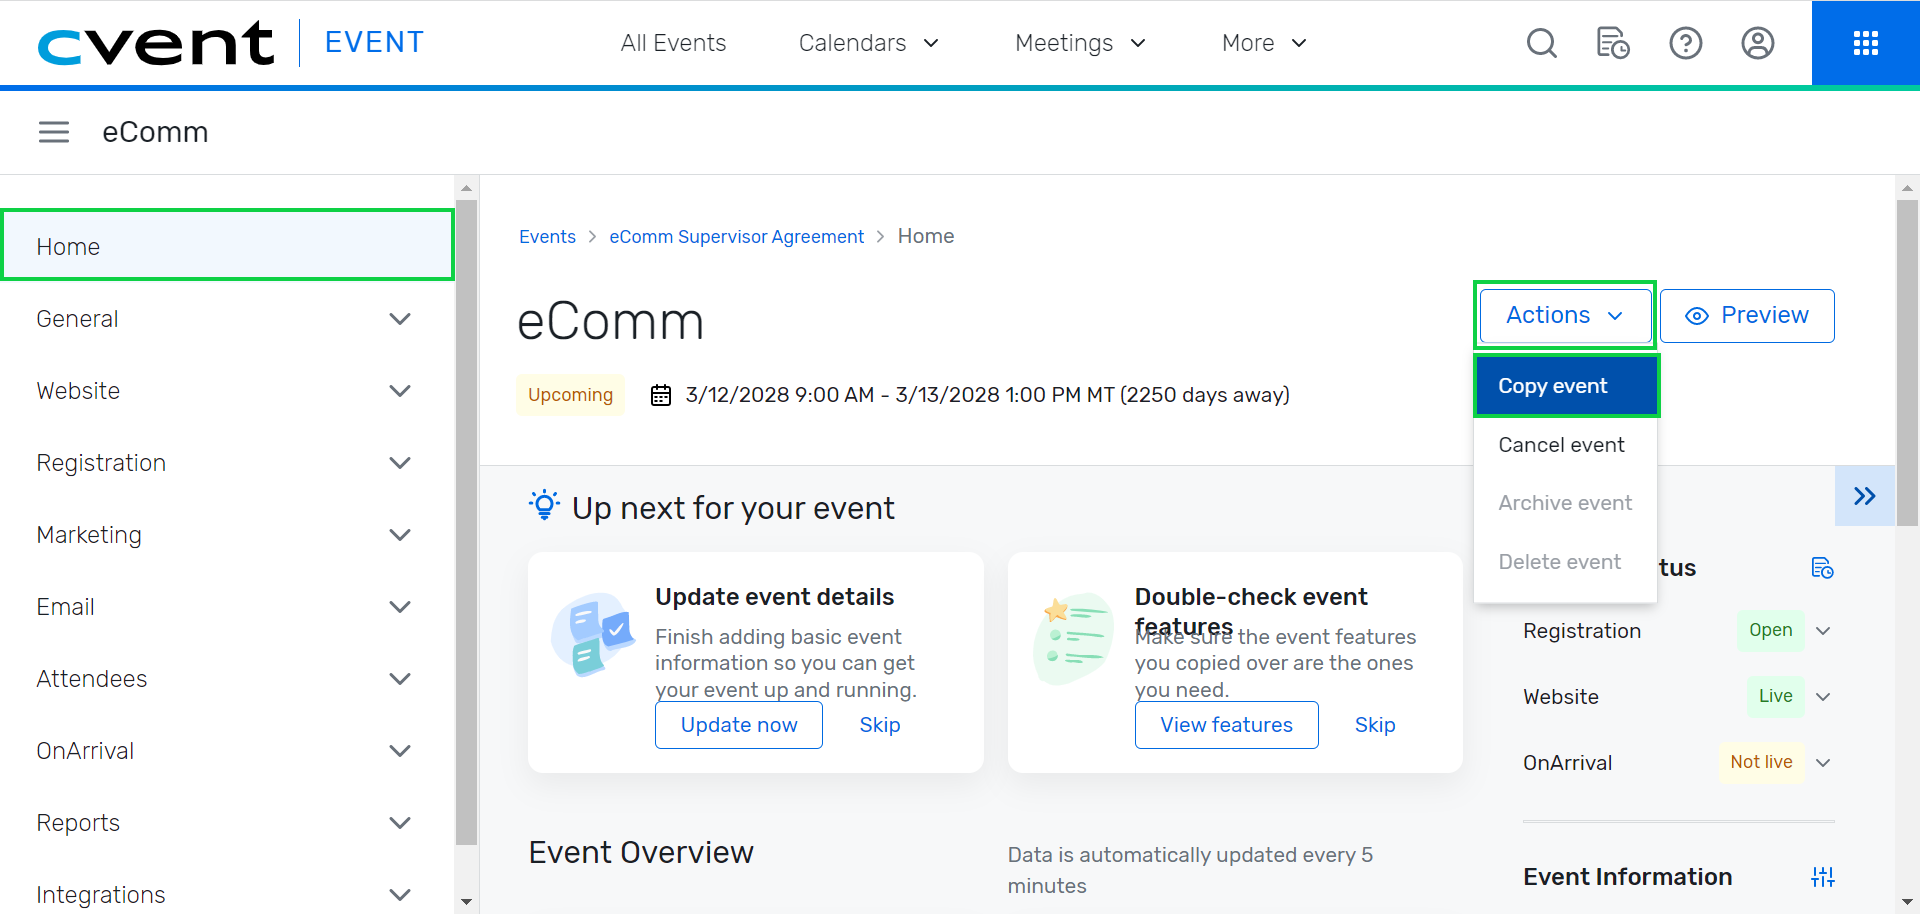This screenshot has height=914, width=1920.
Task: Toggle the hamburger navigation menu
Action: point(54,132)
